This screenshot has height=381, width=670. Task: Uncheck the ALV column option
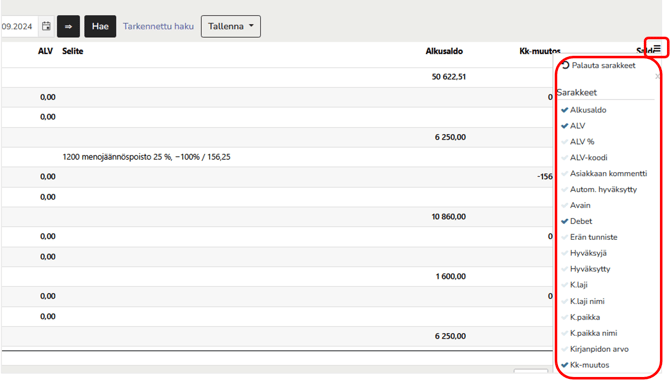point(573,126)
